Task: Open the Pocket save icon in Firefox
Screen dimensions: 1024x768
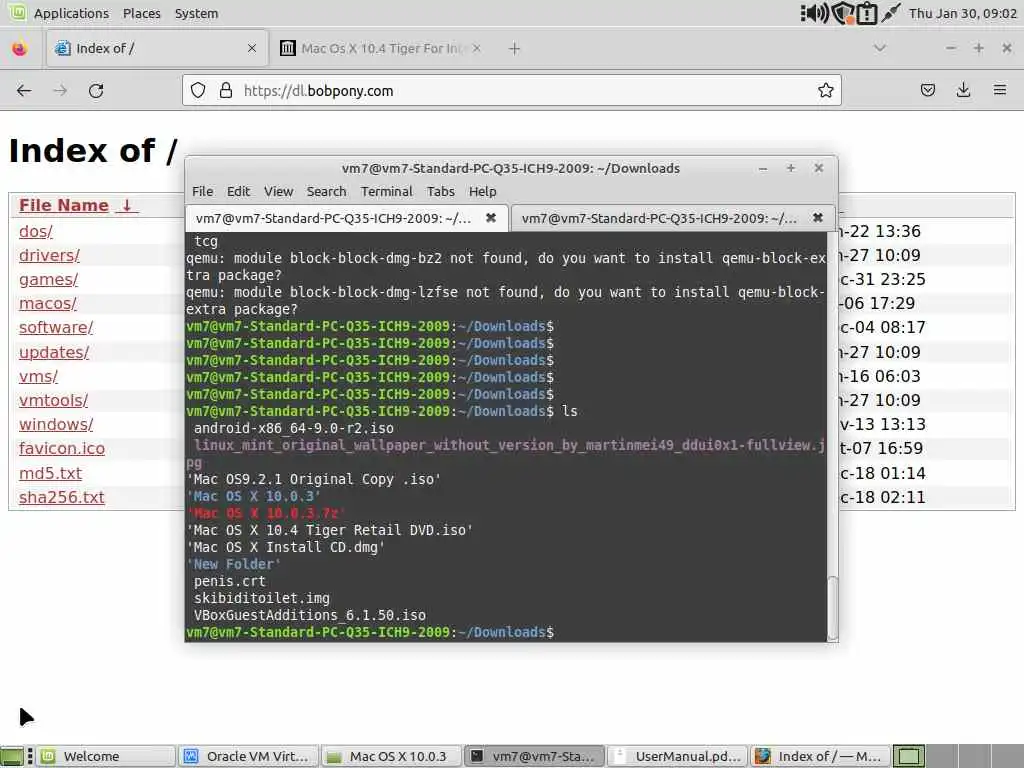Action: 927,90
